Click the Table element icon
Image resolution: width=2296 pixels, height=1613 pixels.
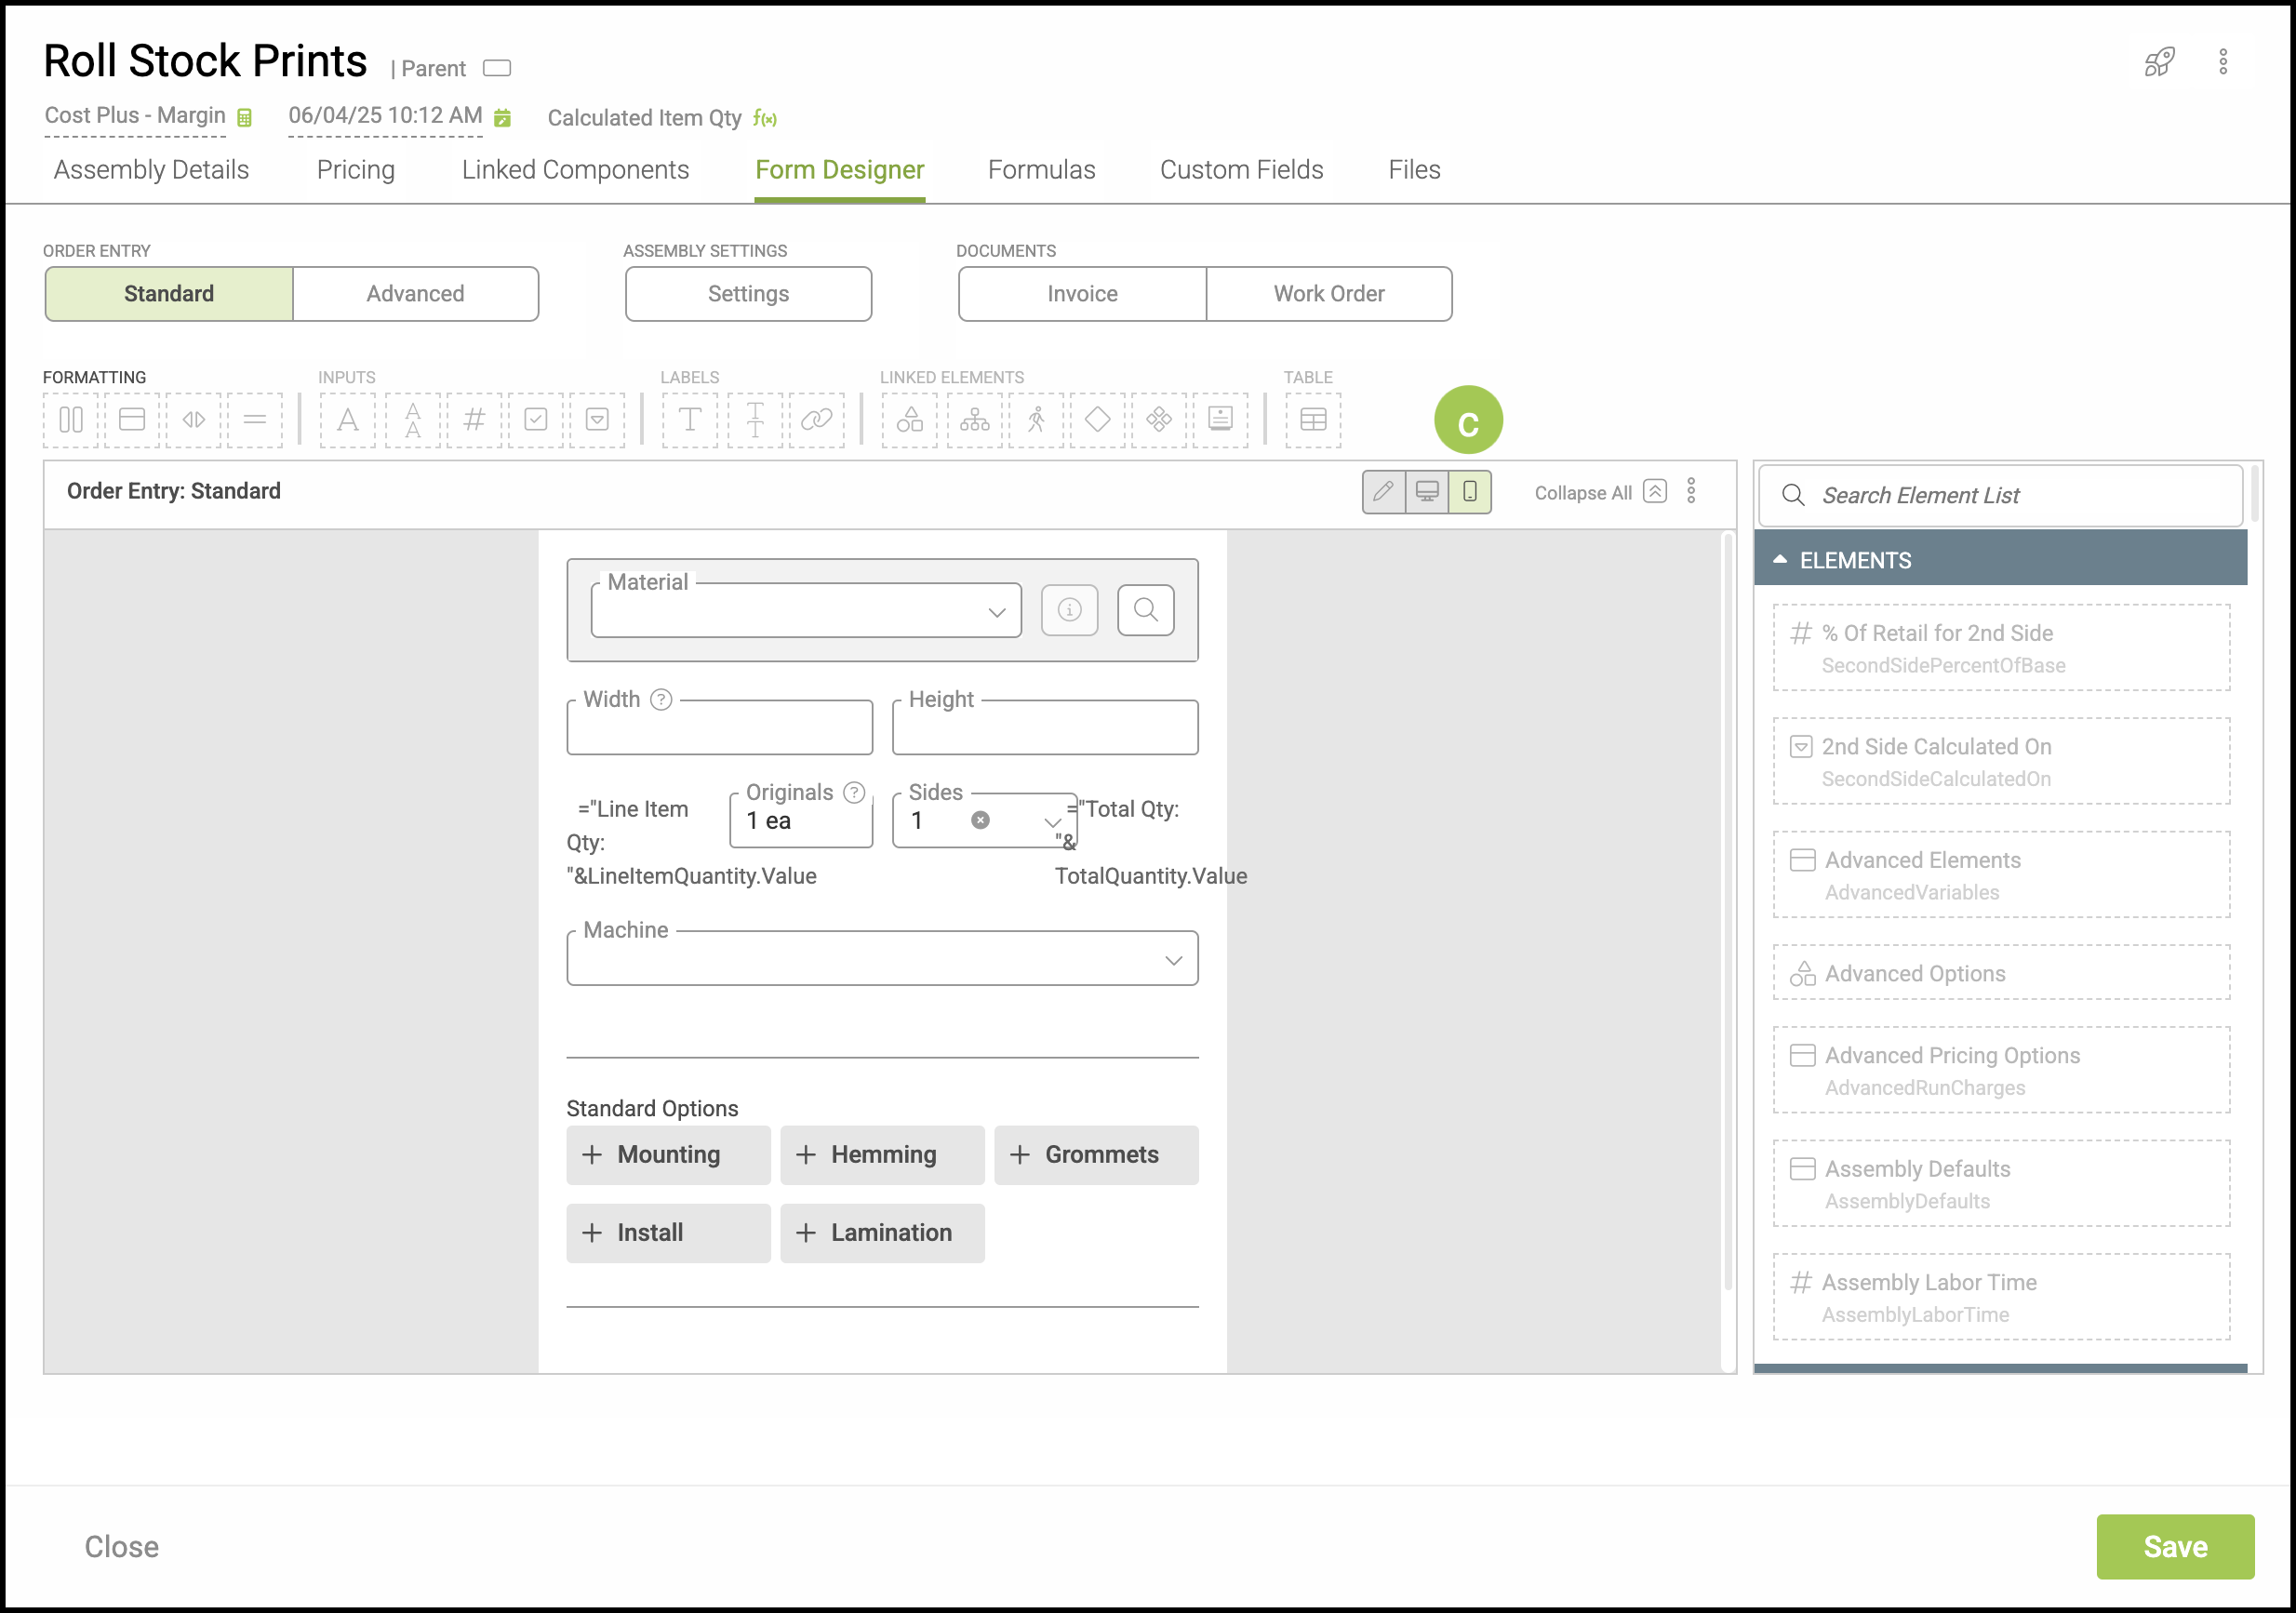tap(1312, 419)
